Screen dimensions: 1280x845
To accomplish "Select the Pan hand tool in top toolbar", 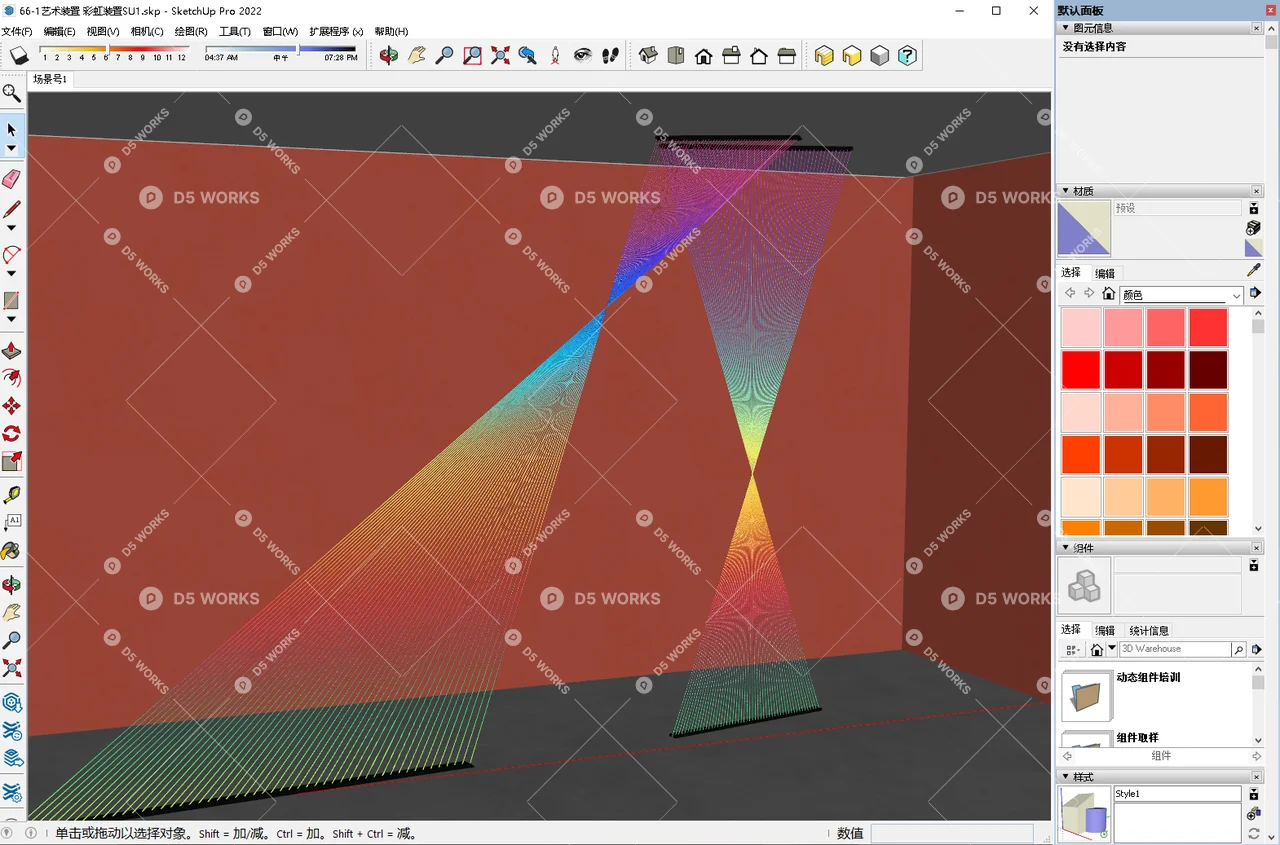I will coord(417,56).
